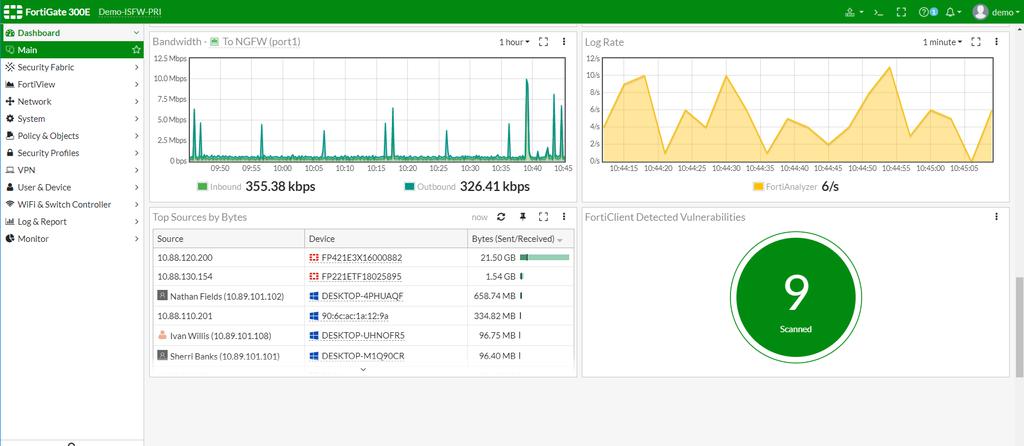Expand the User & Device chevron
The image size is (1024, 446).
tap(136, 187)
